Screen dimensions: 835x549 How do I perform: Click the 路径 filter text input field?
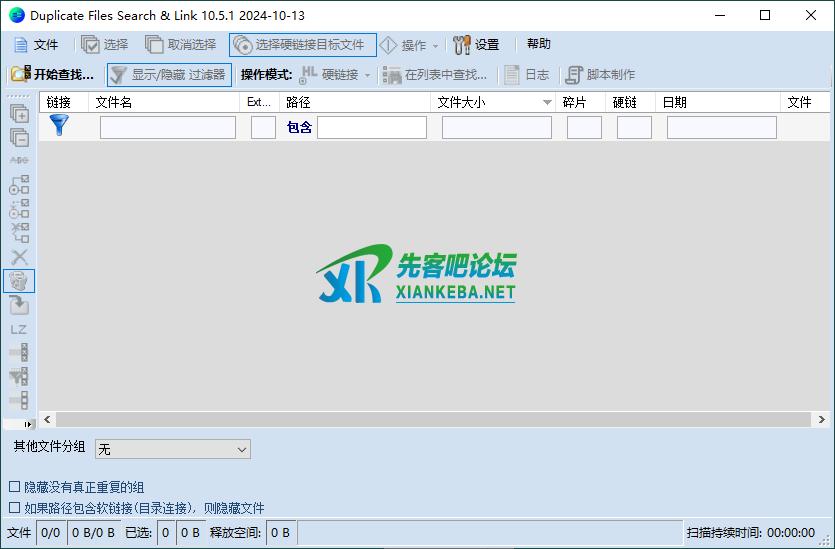tap(371, 128)
